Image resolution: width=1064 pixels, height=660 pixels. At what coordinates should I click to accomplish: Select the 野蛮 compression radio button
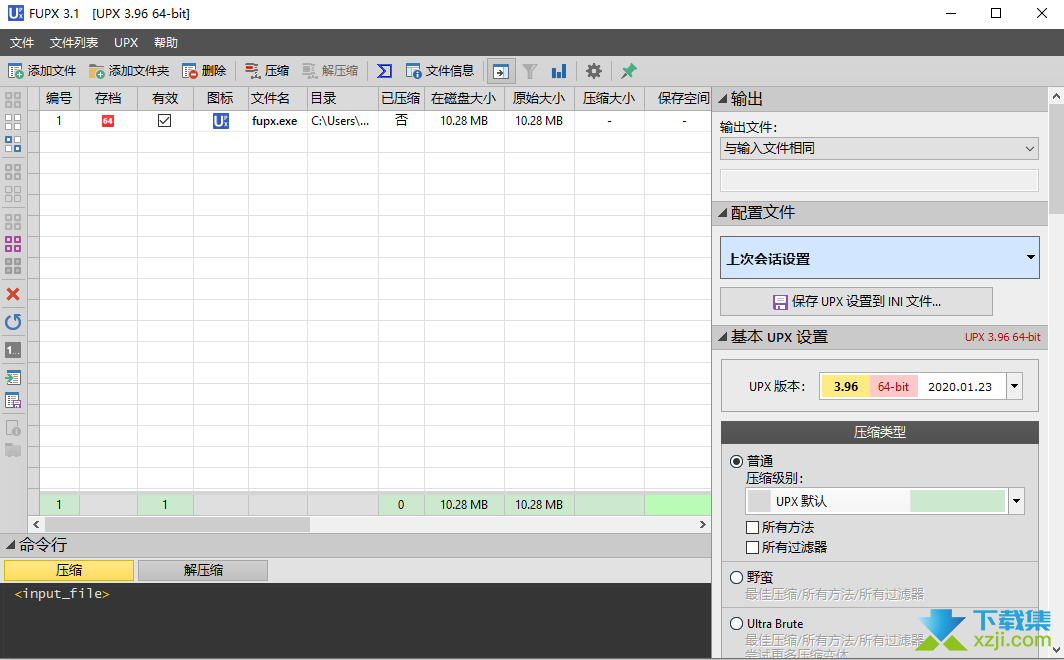[x=736, y=577]
